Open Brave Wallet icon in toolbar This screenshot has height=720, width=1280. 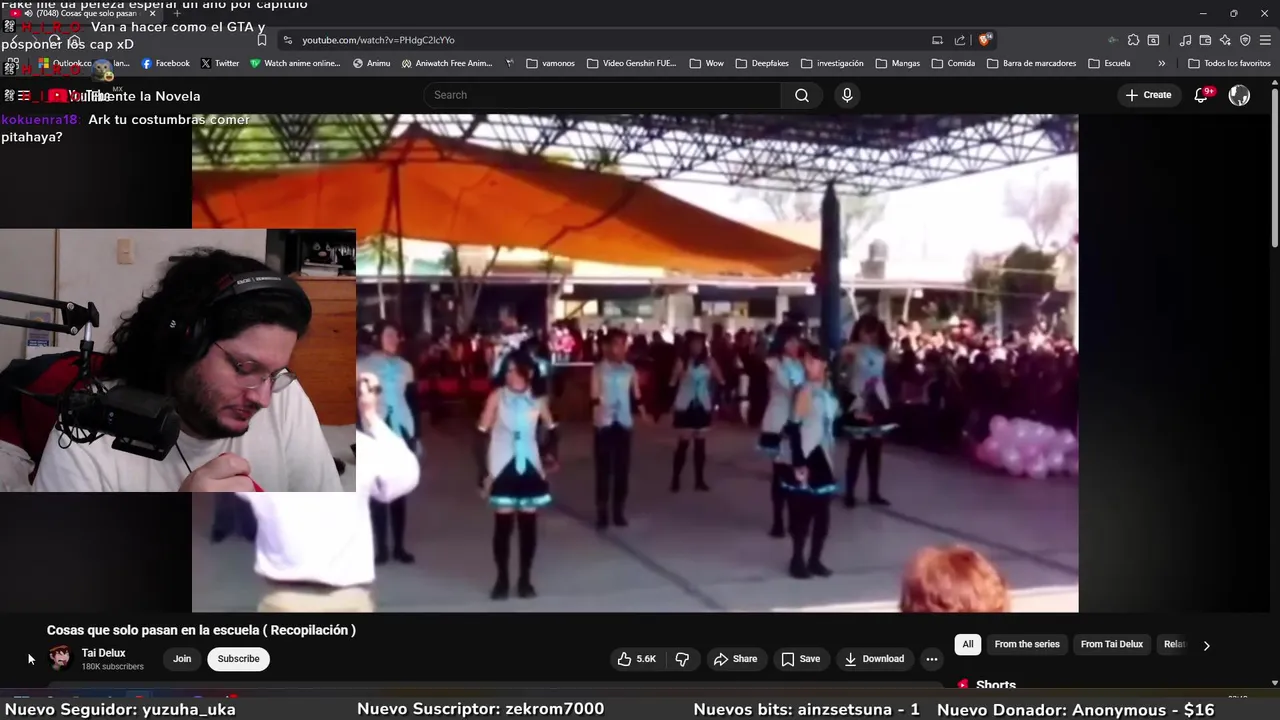click(1205, 40)
